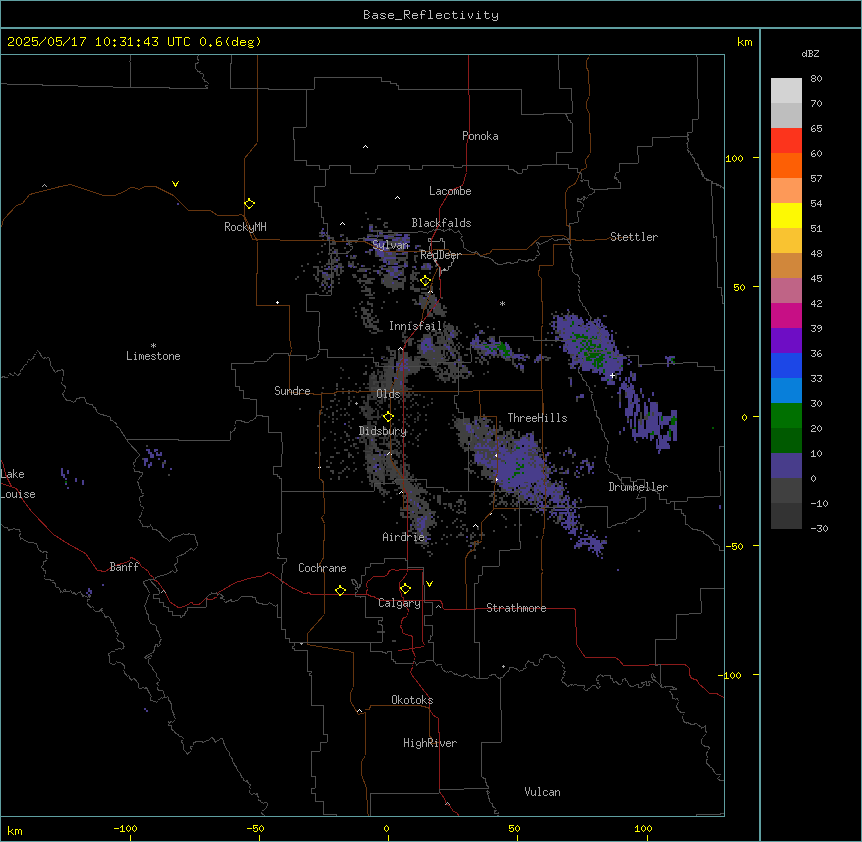Pick the green 20-30 dBZ legend color
The width and height of the screenshot is (862, 842).
(786, 416)
